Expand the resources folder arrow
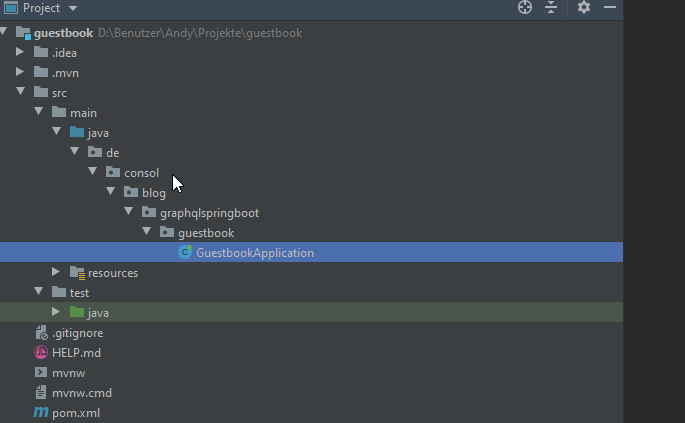685x423 pixels. [56, 272]
